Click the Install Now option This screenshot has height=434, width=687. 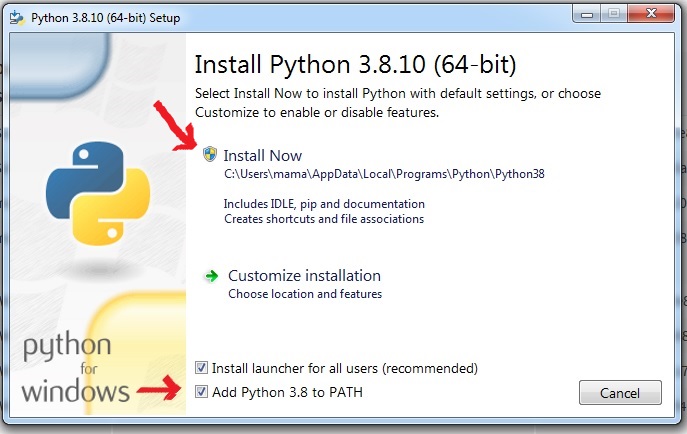coord(262,155)
